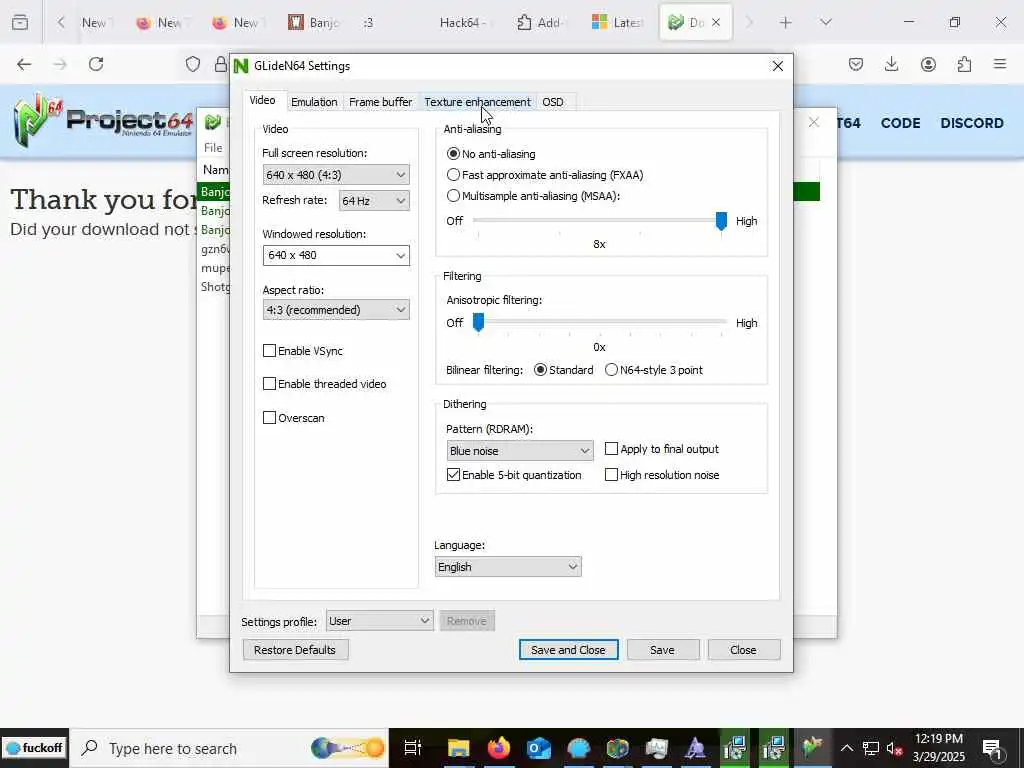1024x768 pixels.
Task: Open a new tab with the plus icon
Action: tap(786, 23)
